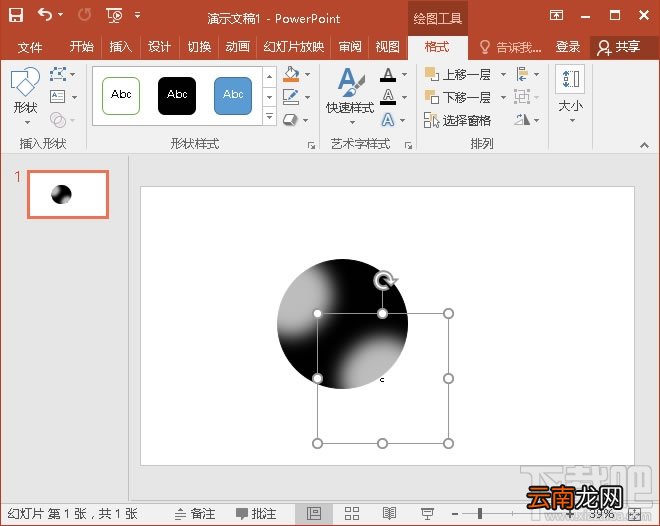Apply the white outlined Abc shape style
The width and height of the screenshot is (660, 526).
click(x=121, y=96)
